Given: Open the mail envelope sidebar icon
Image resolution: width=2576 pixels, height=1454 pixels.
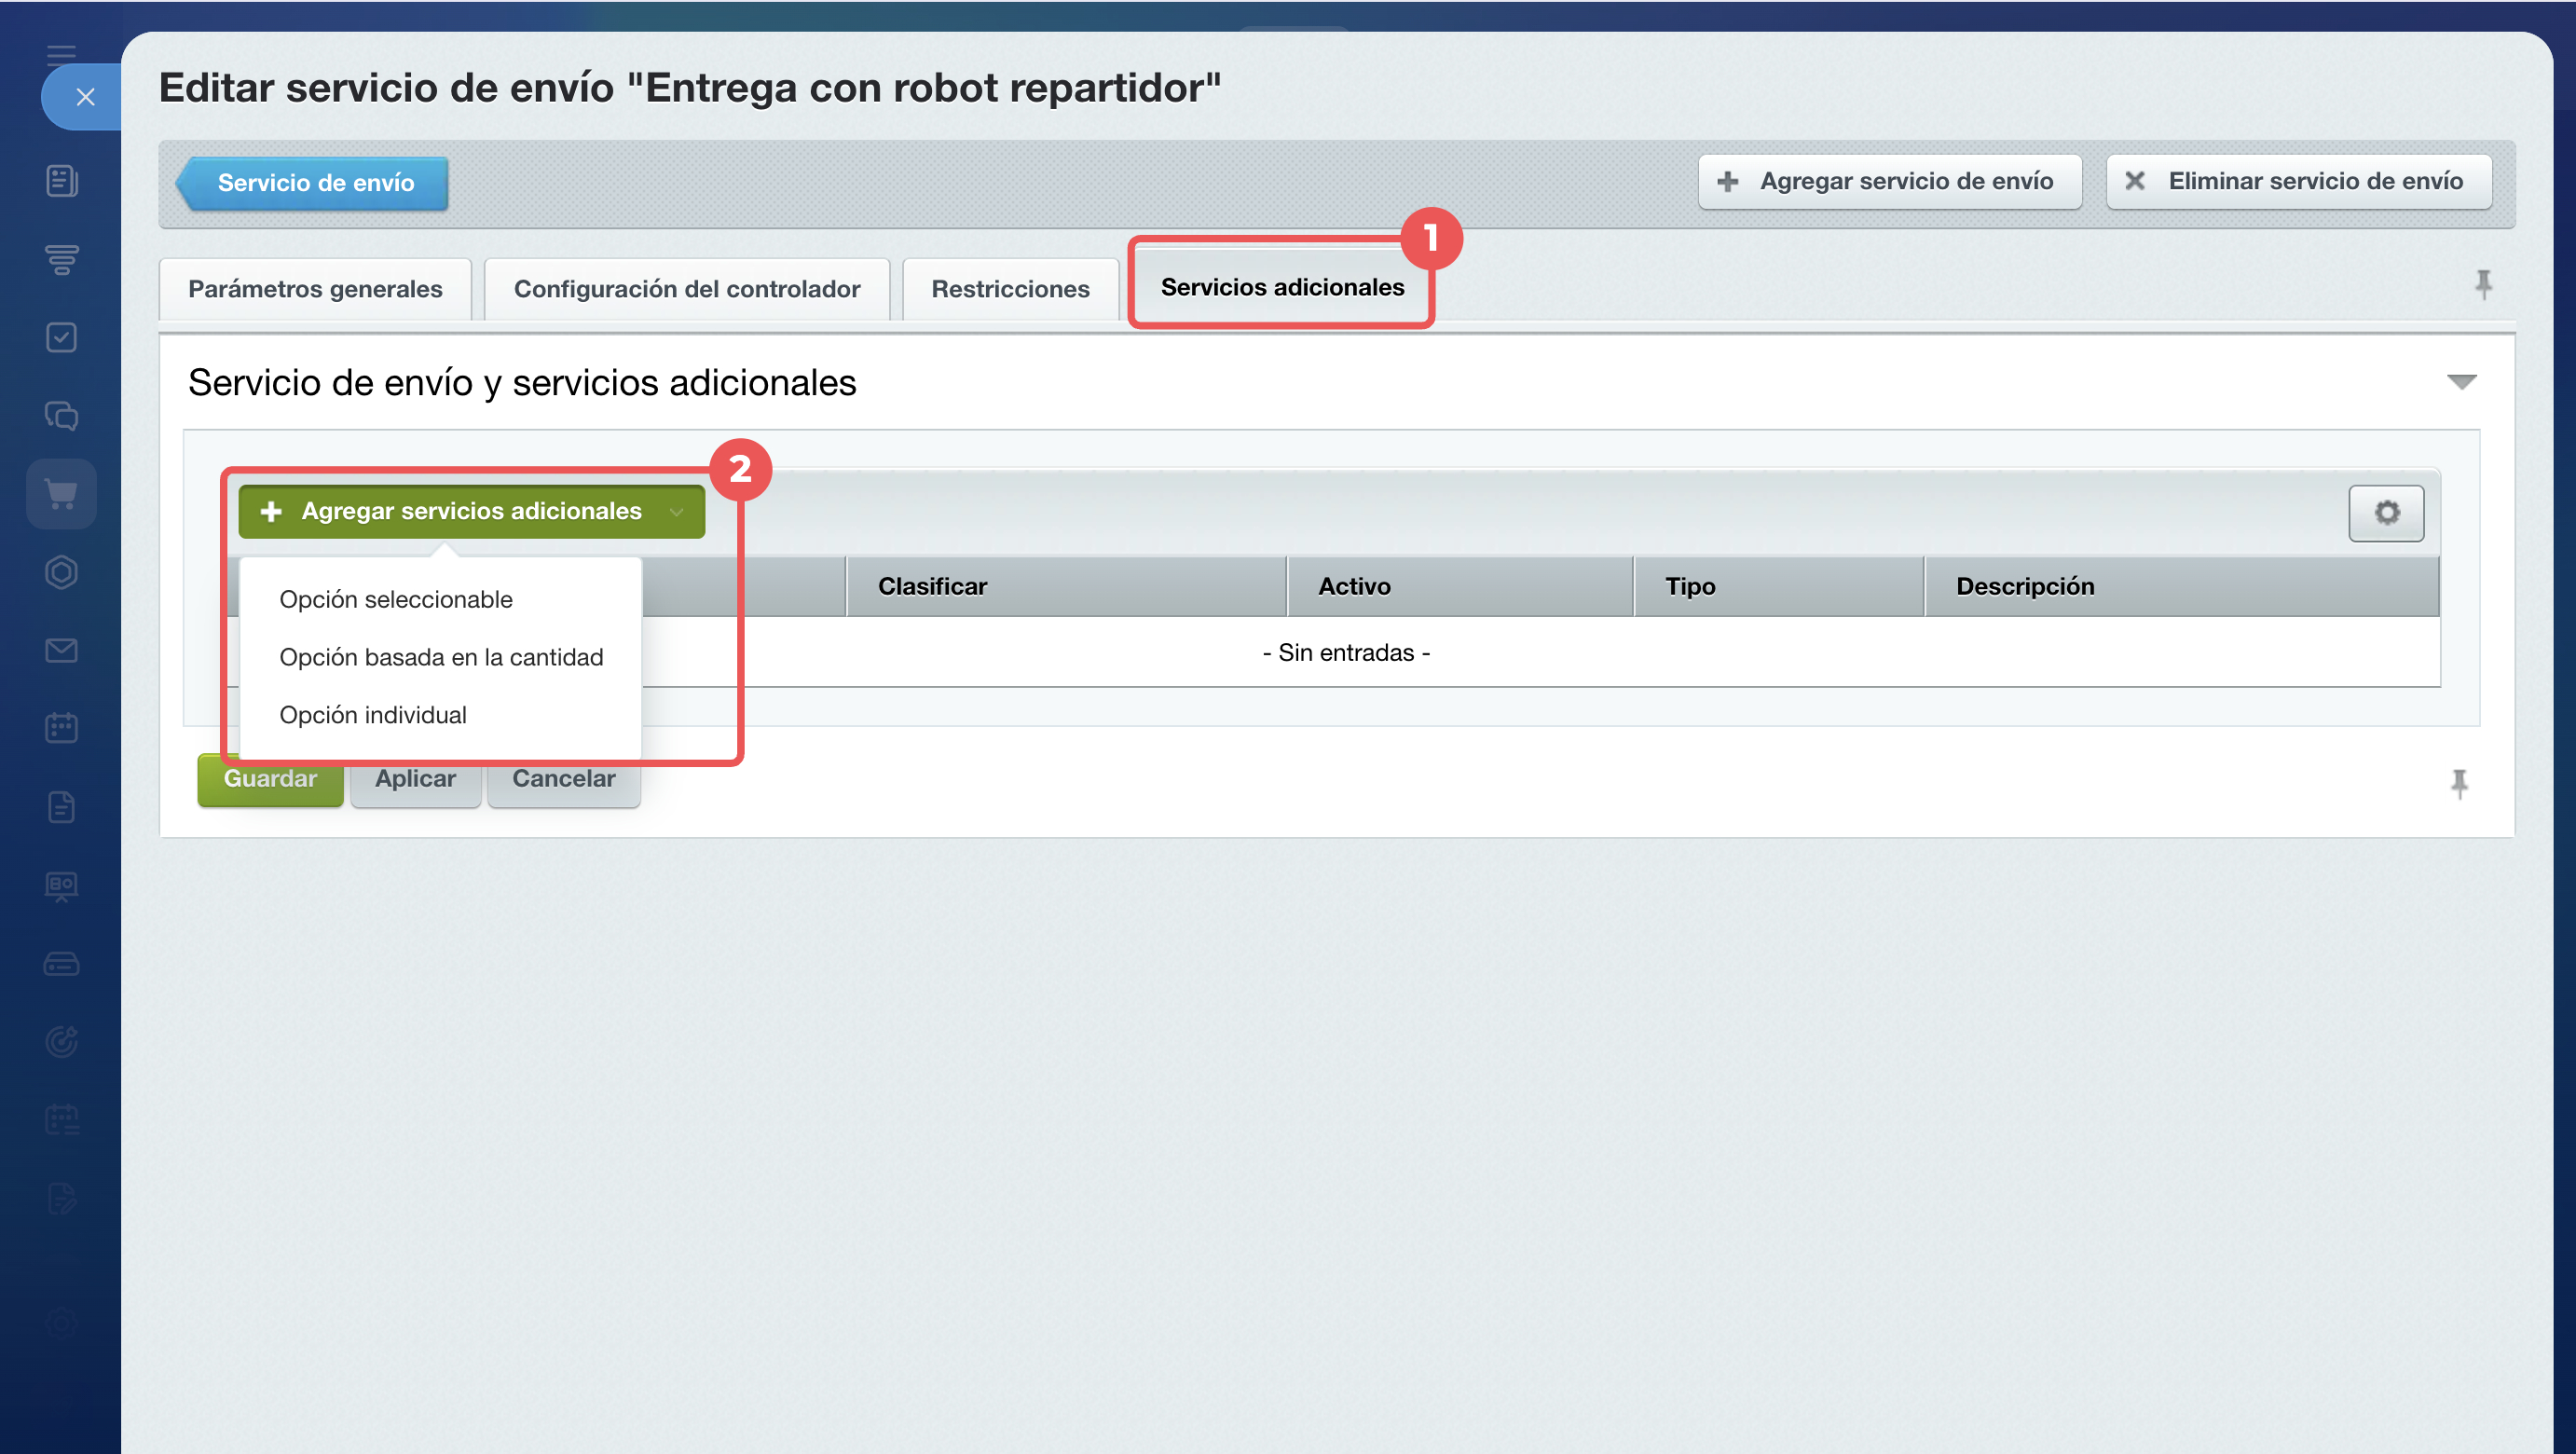Looking at the screenshot, I should point(62,650).
